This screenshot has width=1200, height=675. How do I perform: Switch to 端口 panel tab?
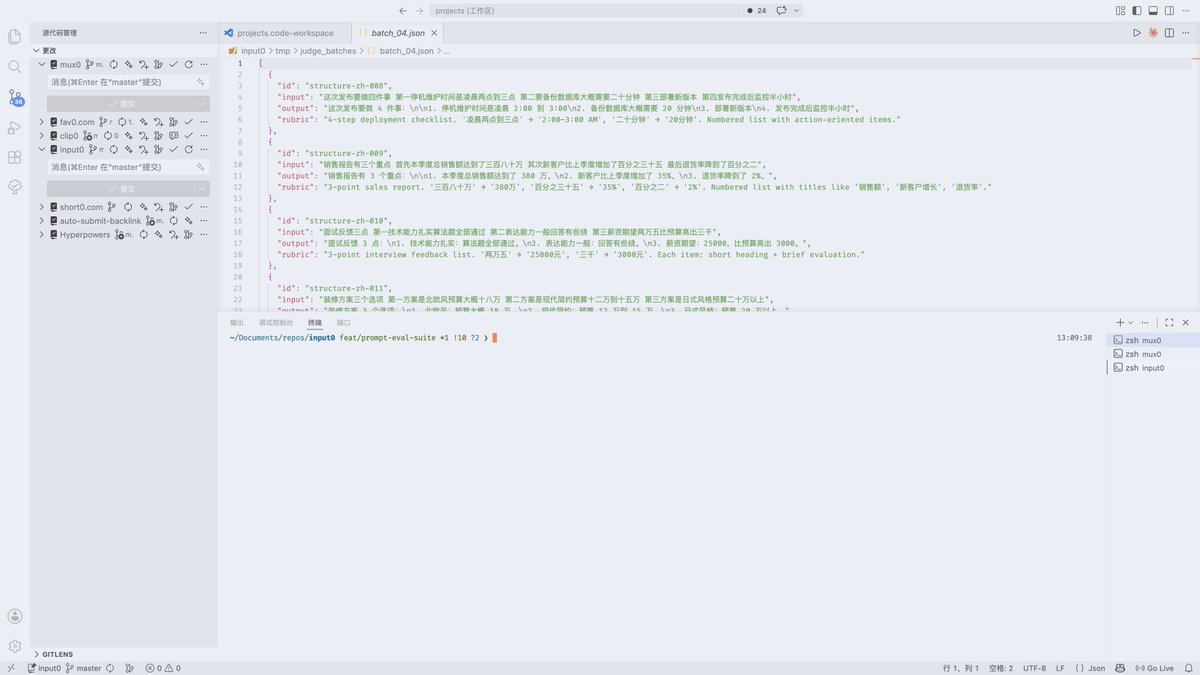pyautogui.click(x=344, y=323)
